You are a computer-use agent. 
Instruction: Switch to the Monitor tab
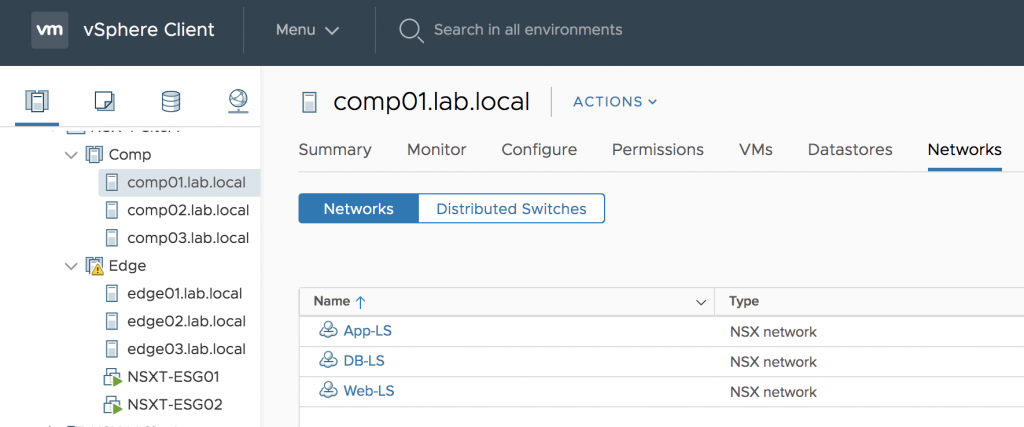437,150
